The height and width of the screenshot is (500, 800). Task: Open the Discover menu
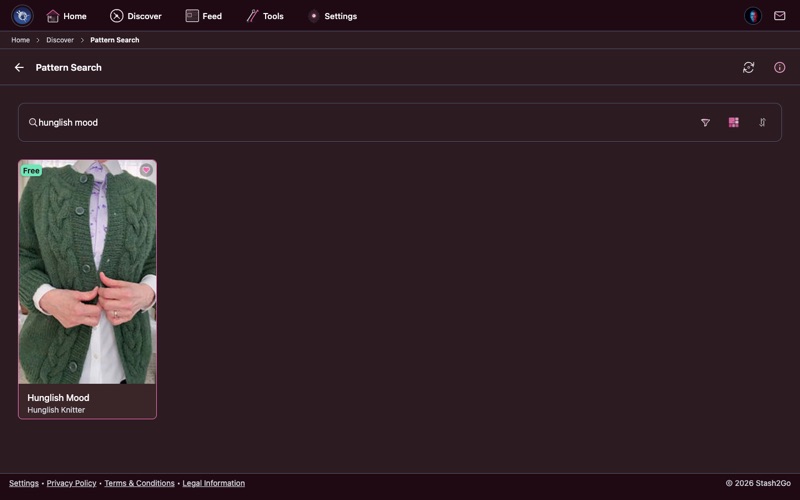coord(135,16)
